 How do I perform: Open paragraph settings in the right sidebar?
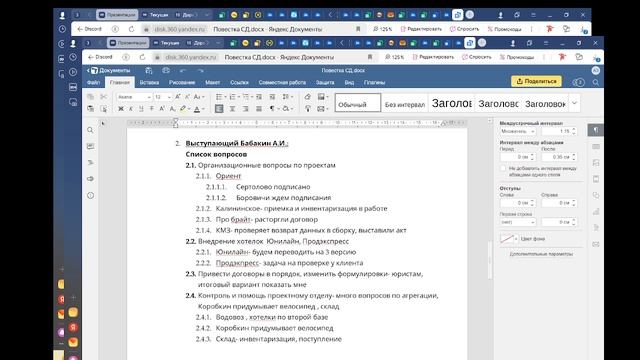[596, 130]
